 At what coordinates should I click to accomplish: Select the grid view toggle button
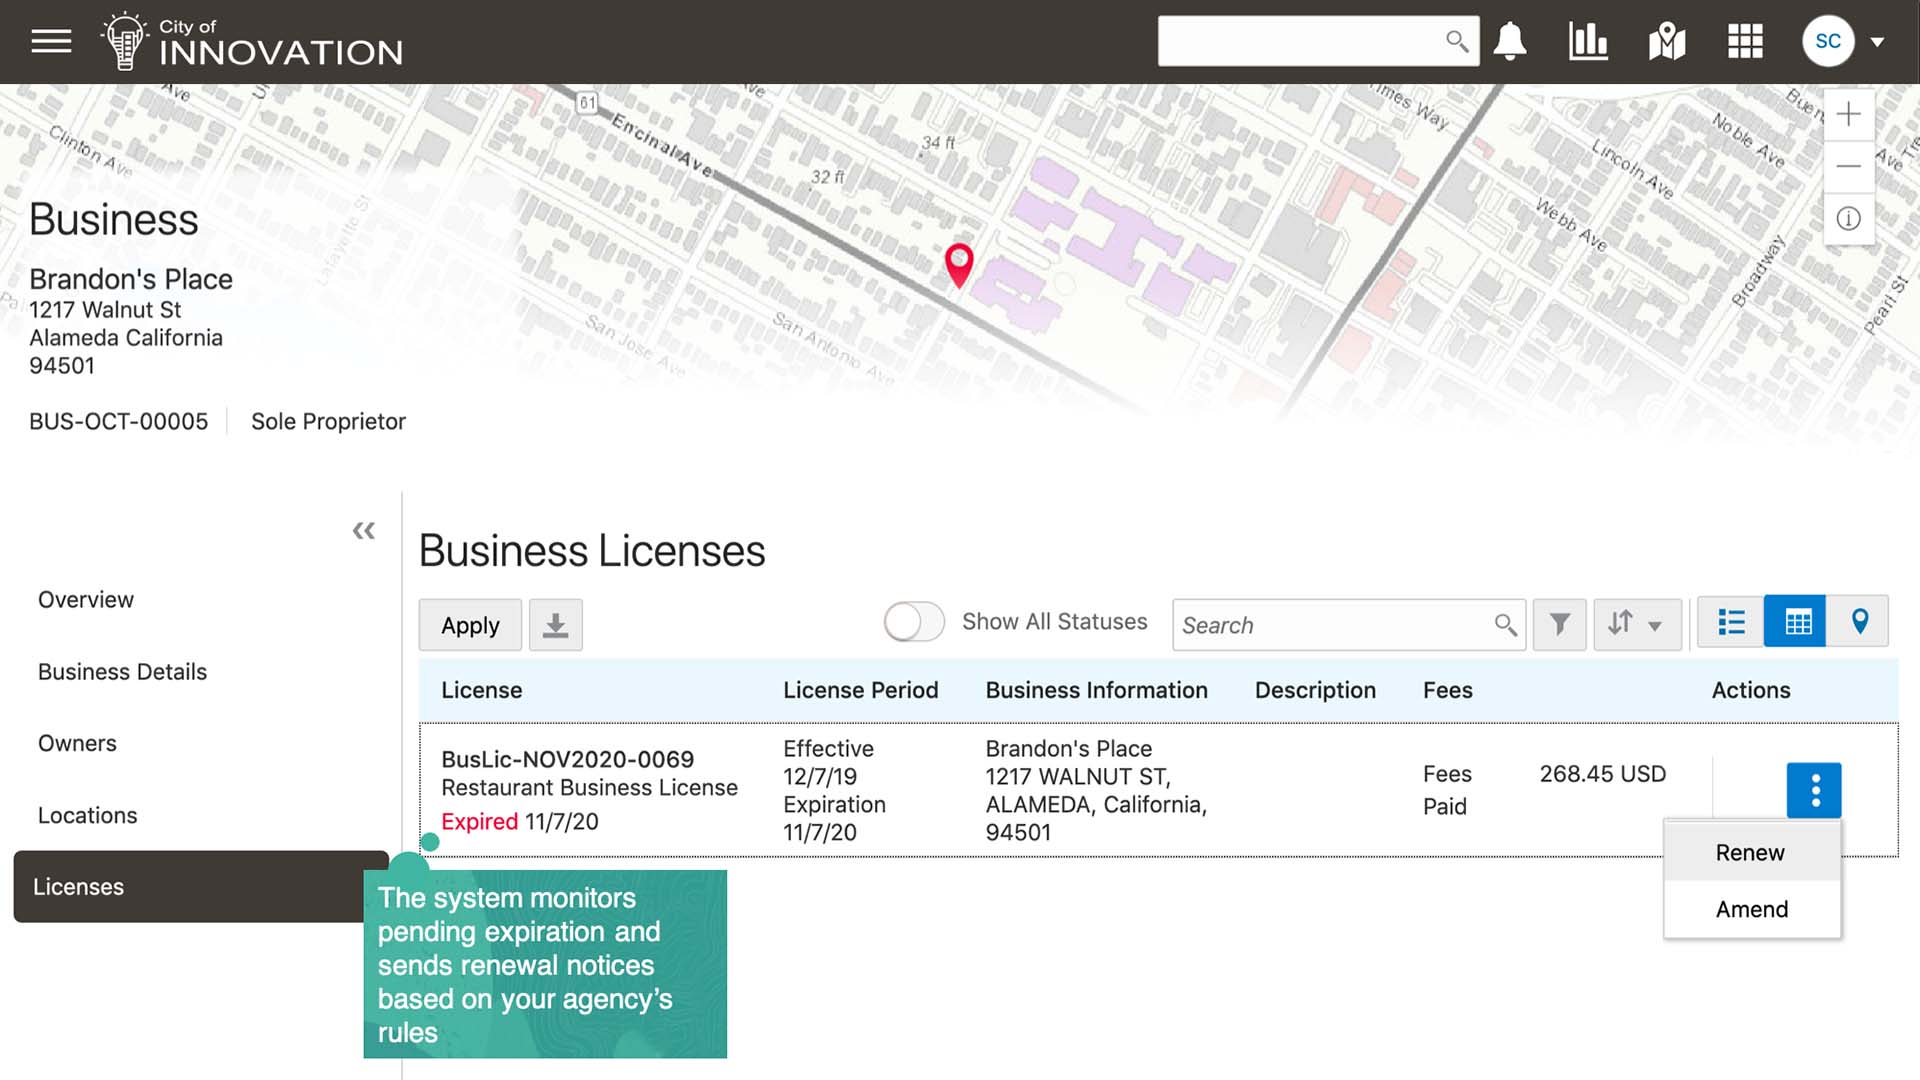click(x=1795, y=621)
